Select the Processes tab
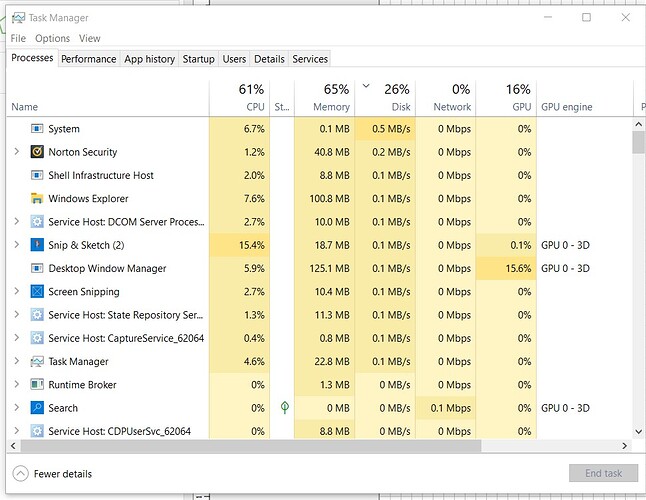Viewport: 646px width, 500px height. (32, 58)
